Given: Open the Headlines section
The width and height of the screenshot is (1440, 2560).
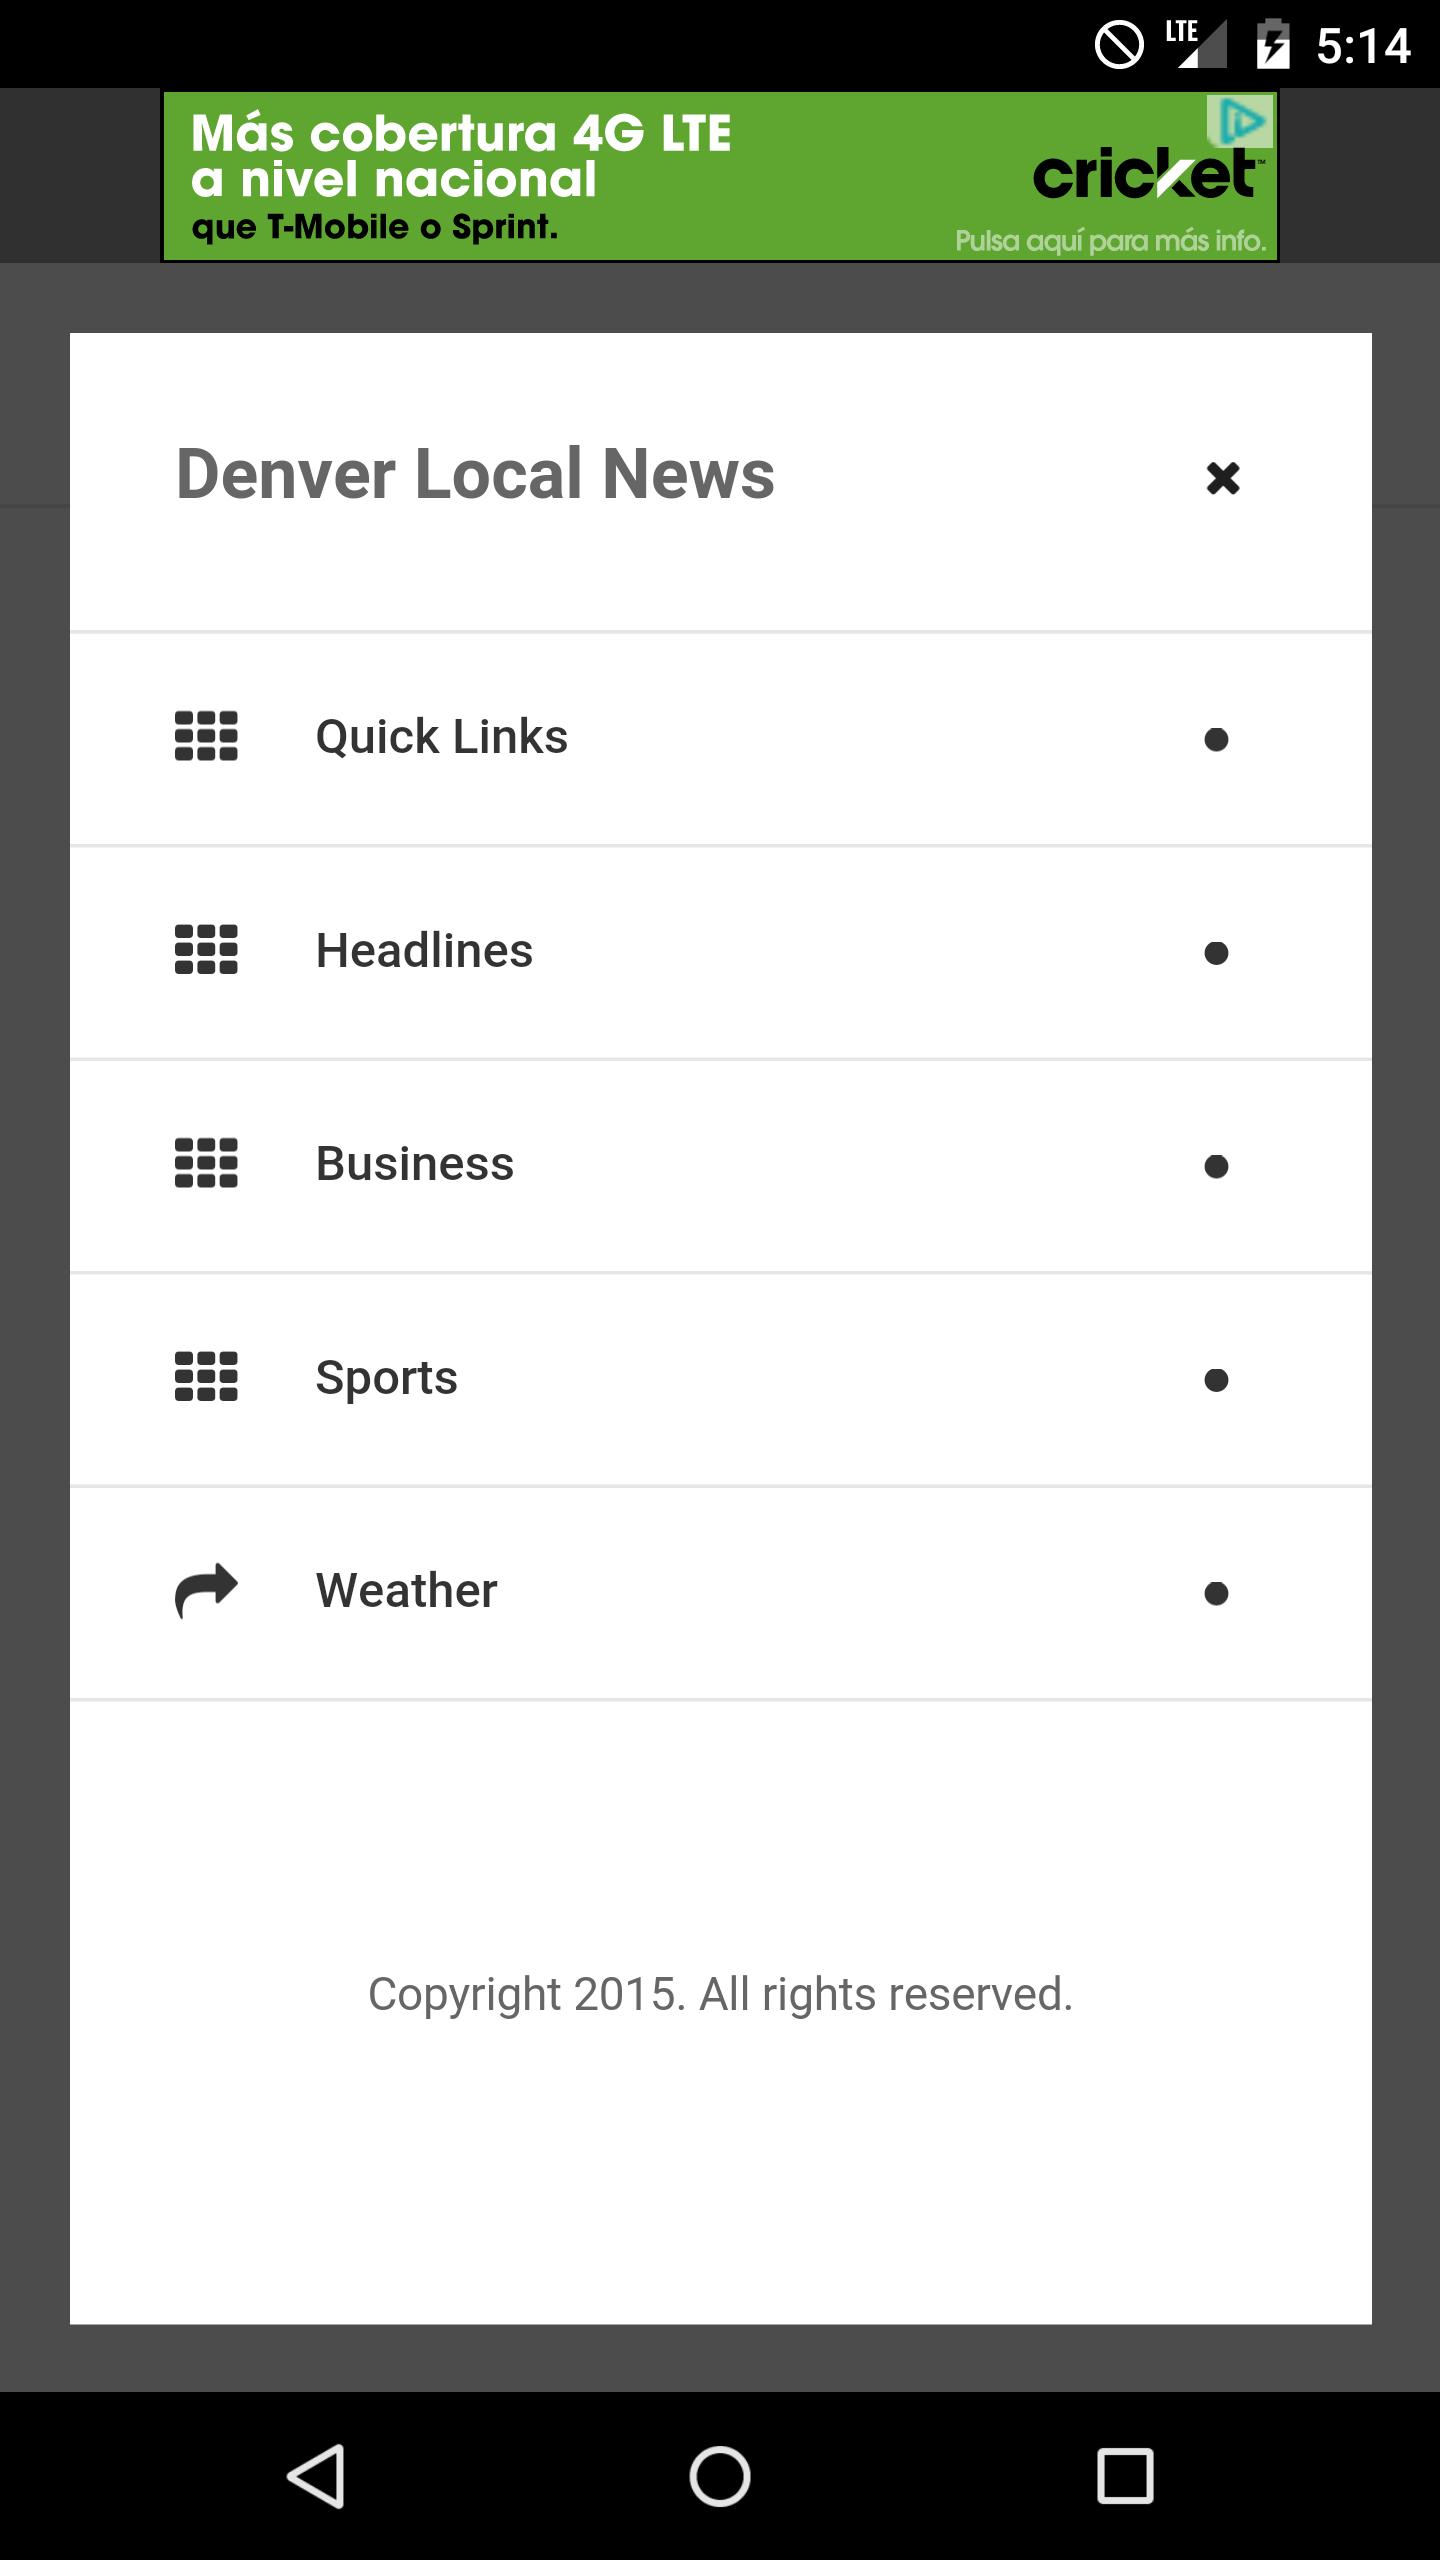Looking at the screenshot, I should [424, 950].
